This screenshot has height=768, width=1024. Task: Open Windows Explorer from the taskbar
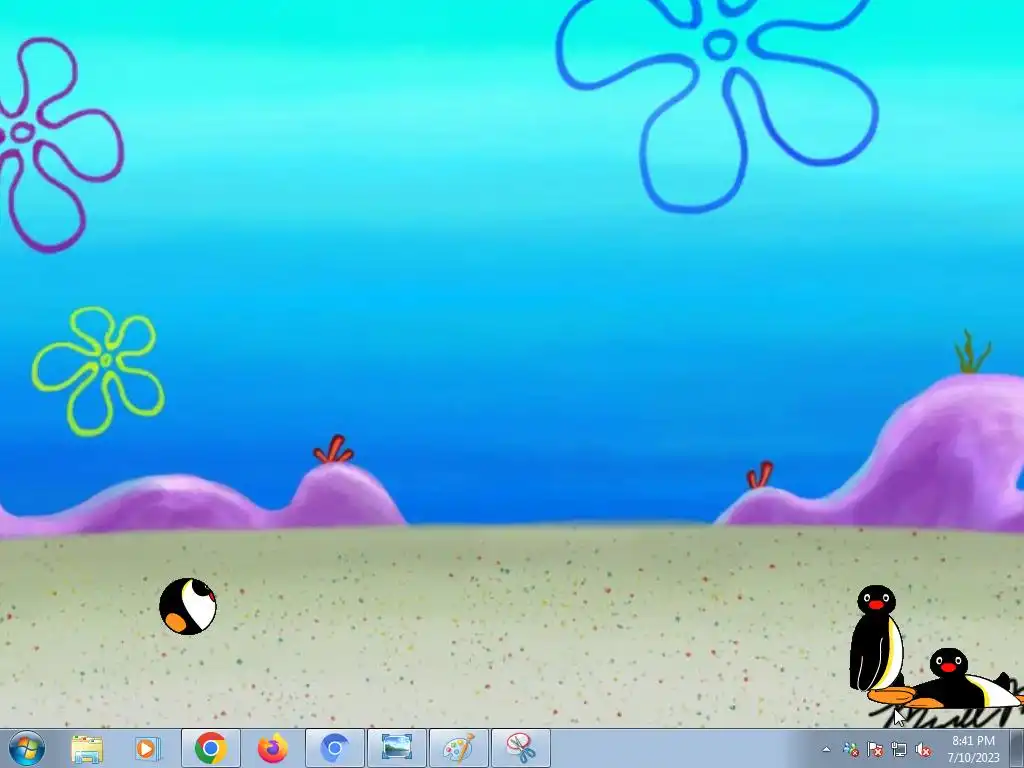[x=87, y=748]
